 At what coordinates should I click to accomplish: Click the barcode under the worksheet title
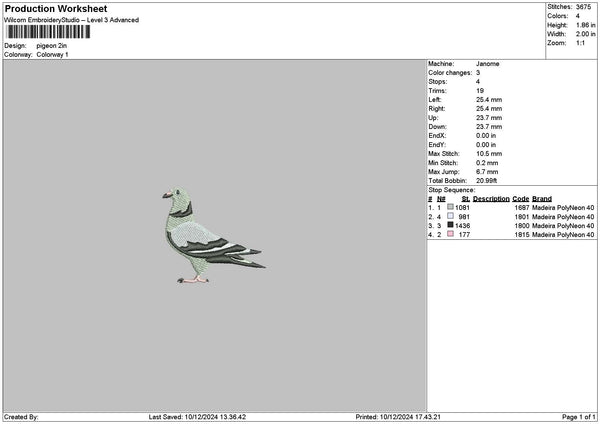click(49, 32)
